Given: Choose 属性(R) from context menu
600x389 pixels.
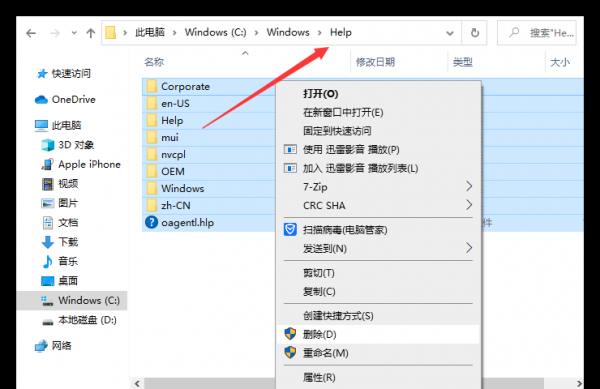Looking at the screenshot, I should 378,378.
